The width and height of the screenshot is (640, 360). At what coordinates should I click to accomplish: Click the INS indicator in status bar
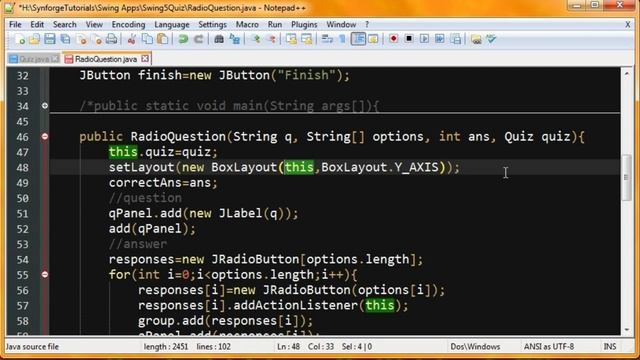pos(610,347)
